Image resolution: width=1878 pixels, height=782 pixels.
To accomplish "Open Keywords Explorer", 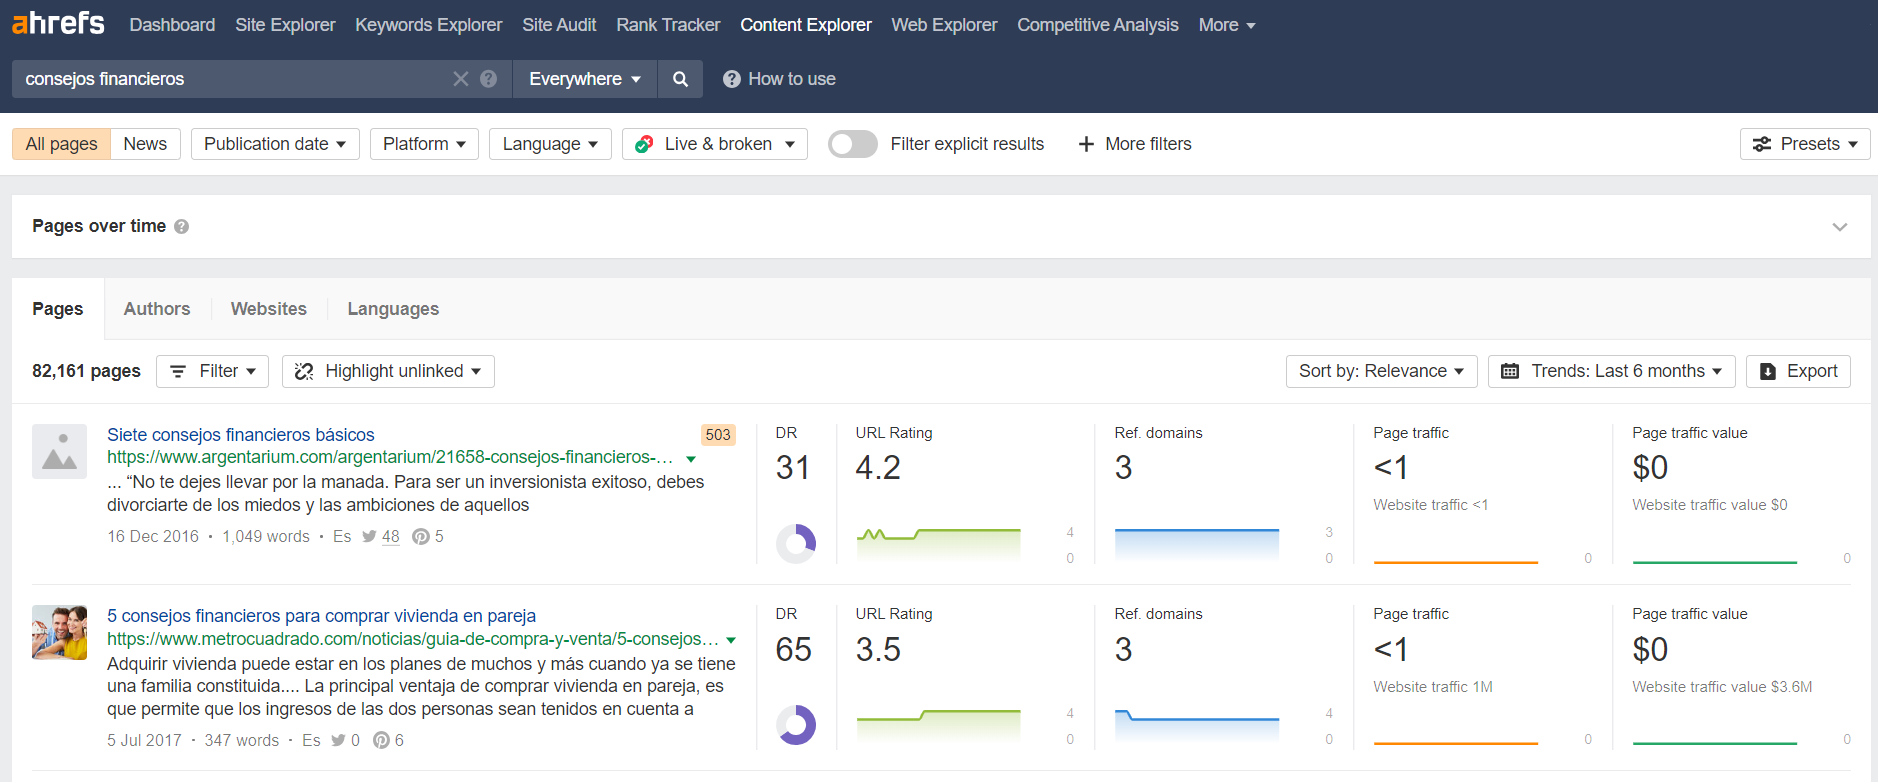I will point(429,25).
